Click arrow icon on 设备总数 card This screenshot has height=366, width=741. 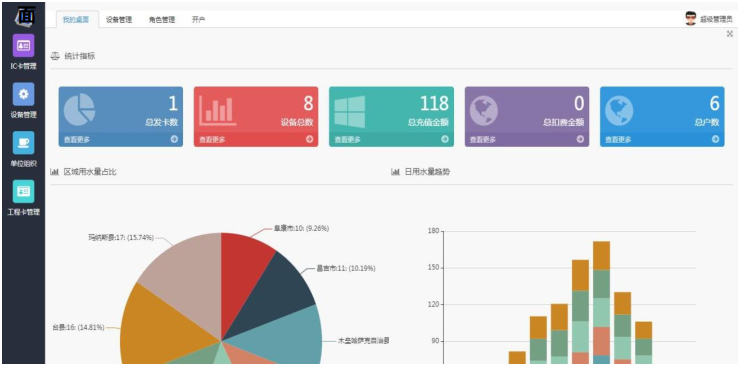pyautogui.click(x=310, y=139)
